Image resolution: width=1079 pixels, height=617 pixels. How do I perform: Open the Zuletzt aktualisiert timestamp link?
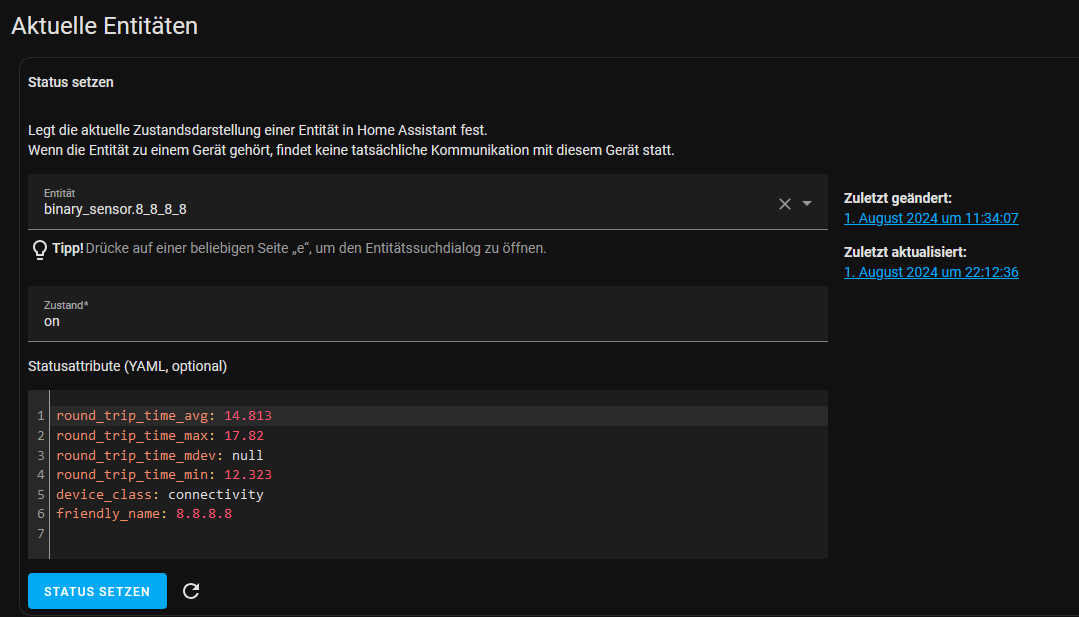[x=930, y=272]
